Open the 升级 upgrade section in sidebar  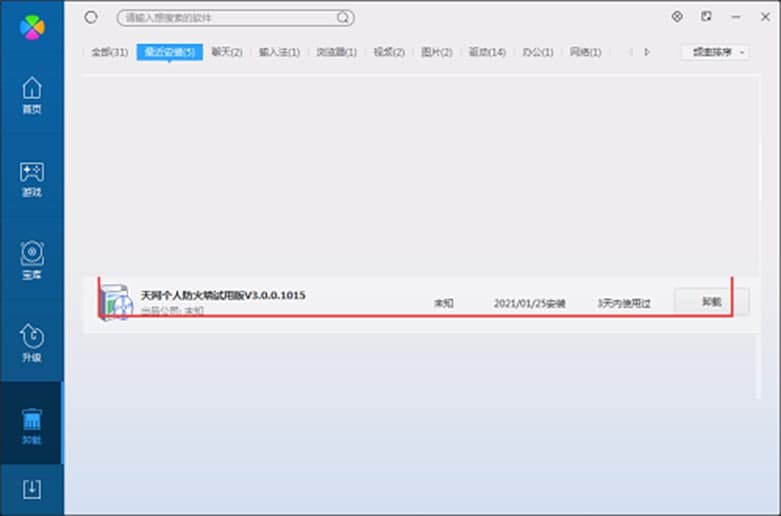[32, 343]
